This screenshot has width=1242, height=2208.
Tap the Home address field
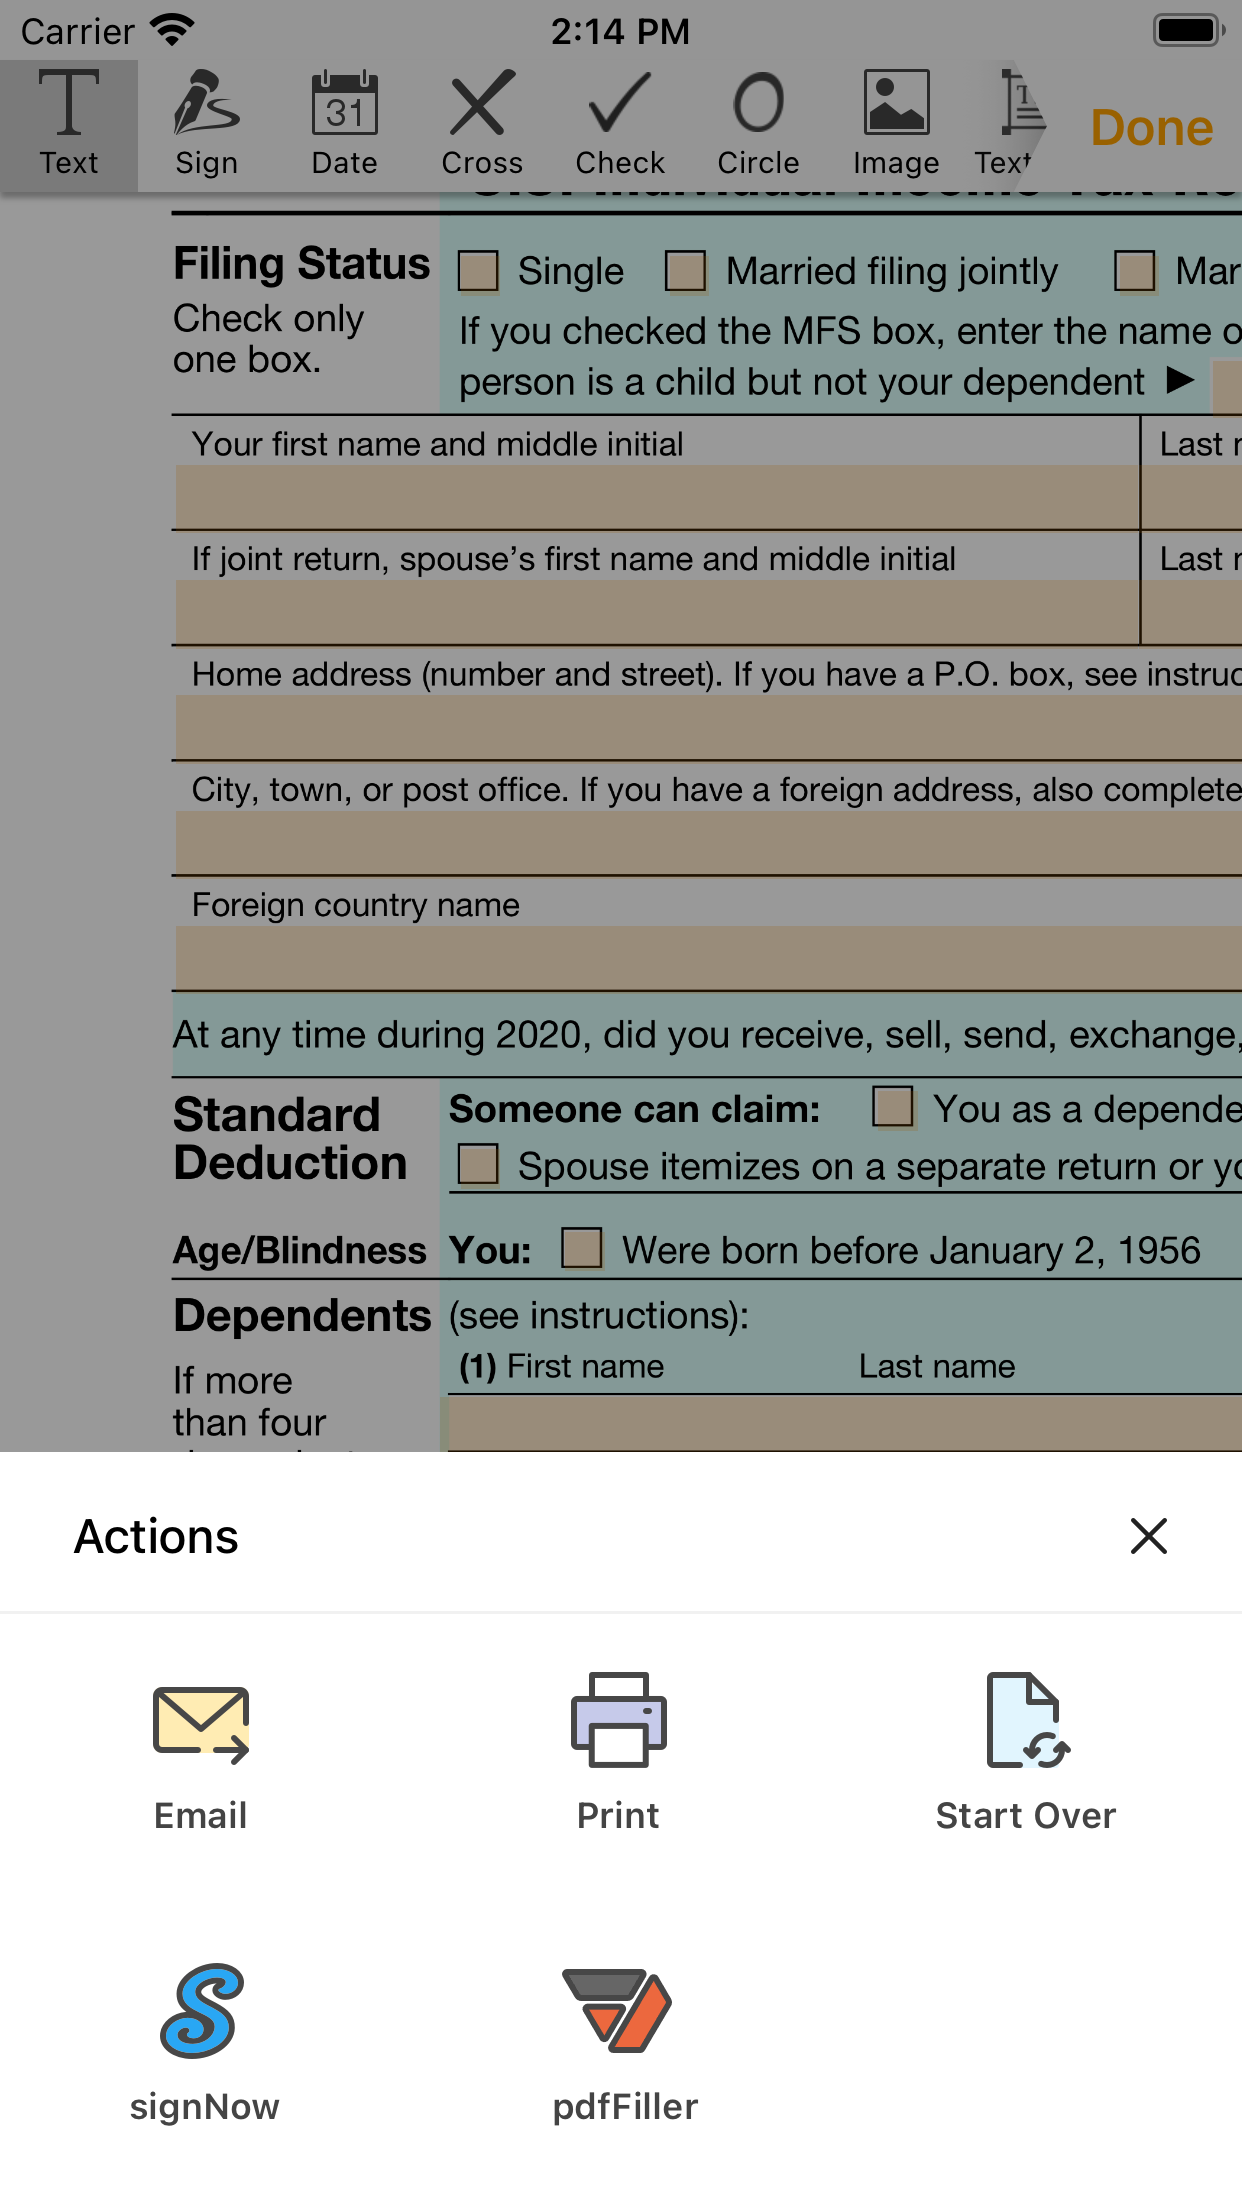pyautogui.click(x=709, y=727)
